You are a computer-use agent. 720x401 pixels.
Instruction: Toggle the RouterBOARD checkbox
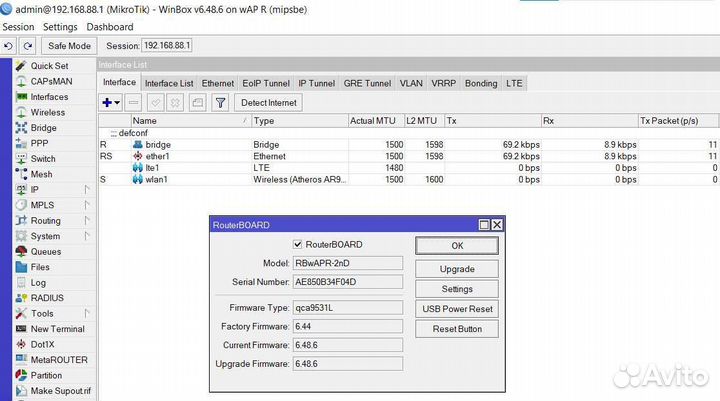pos(298,244)
